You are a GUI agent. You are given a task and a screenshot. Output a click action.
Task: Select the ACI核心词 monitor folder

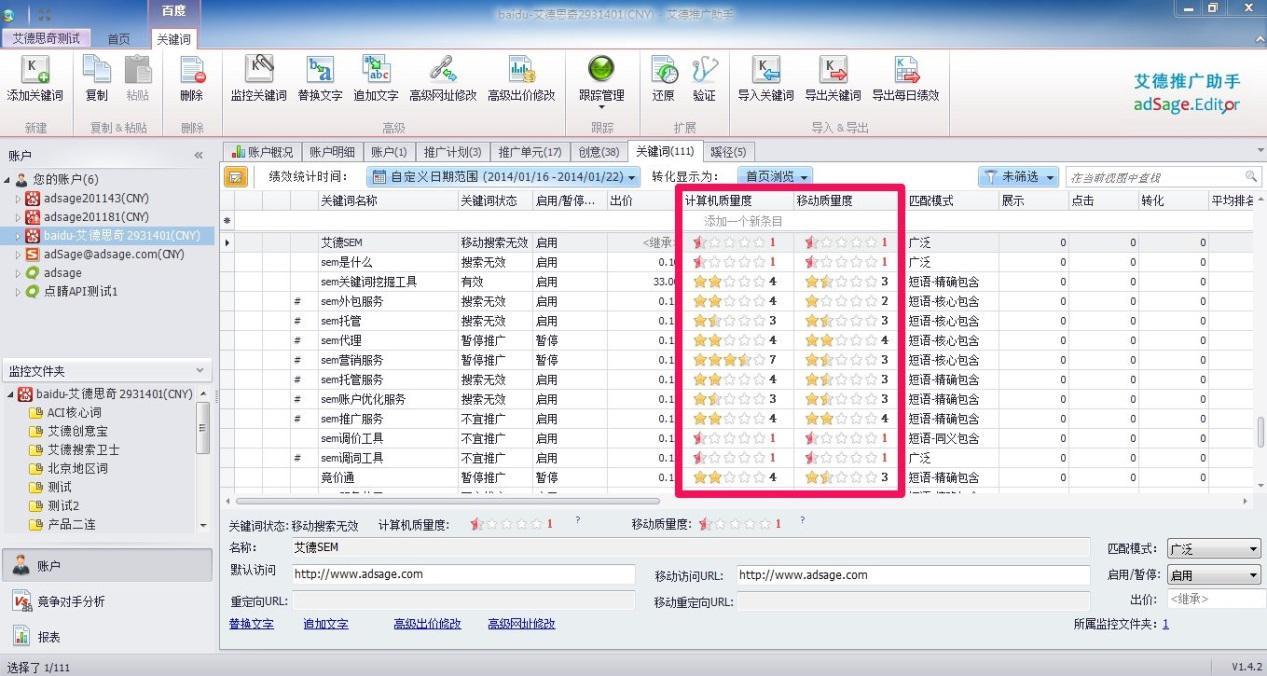point(74,412)
